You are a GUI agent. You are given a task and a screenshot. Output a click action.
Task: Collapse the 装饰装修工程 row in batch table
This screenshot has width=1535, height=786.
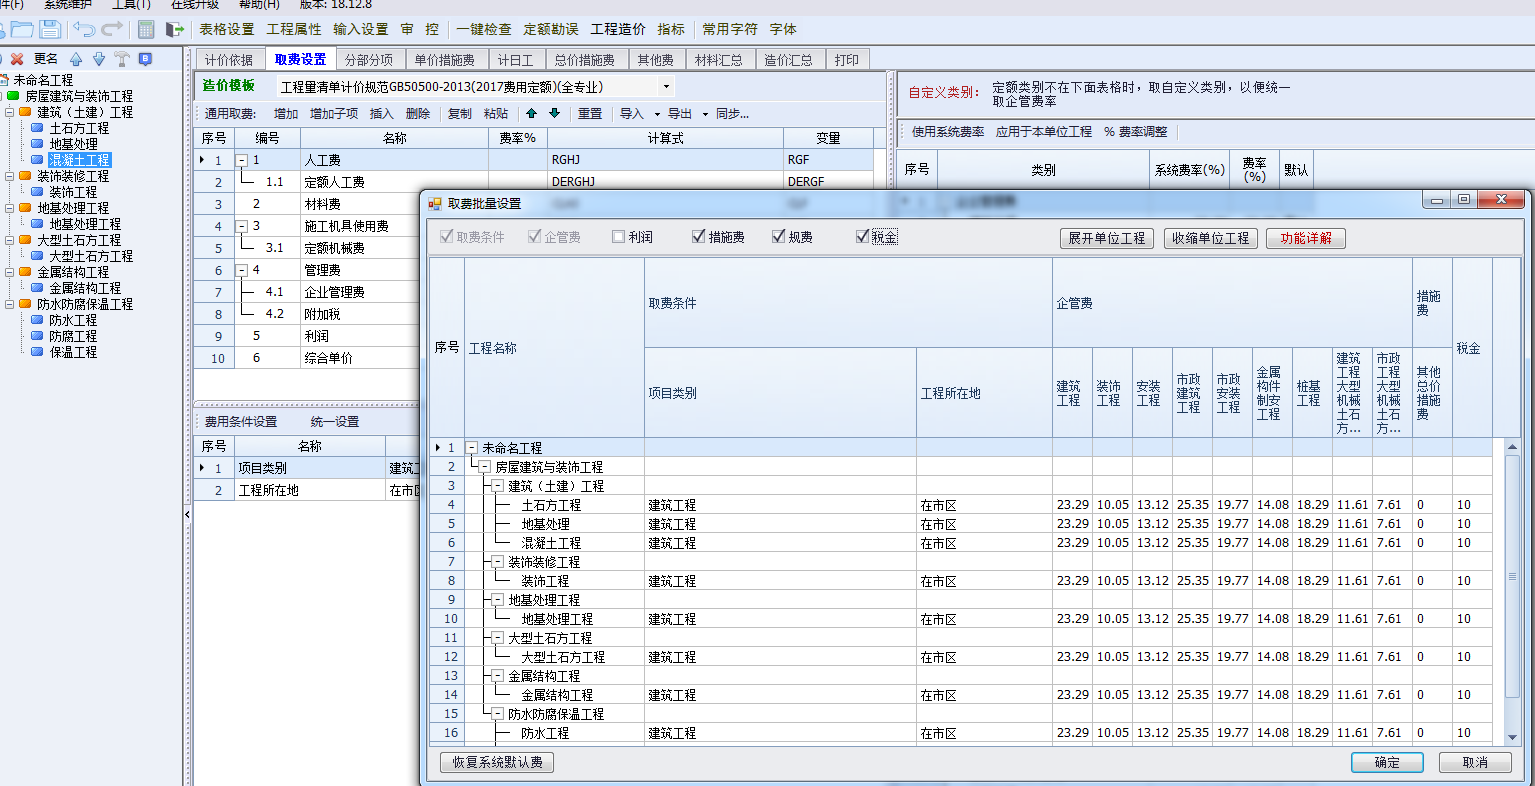click(x=497, y=562)
